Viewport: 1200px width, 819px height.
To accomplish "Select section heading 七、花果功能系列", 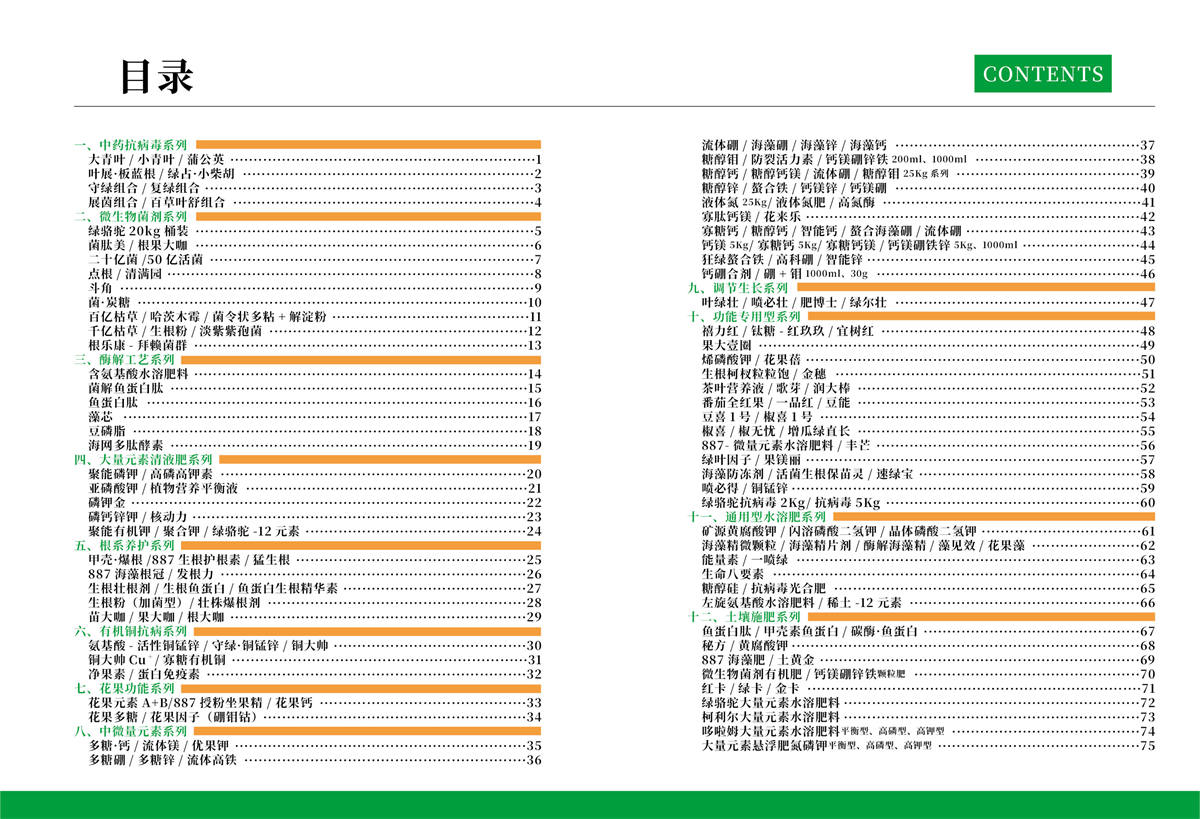I will click(125, 689).
